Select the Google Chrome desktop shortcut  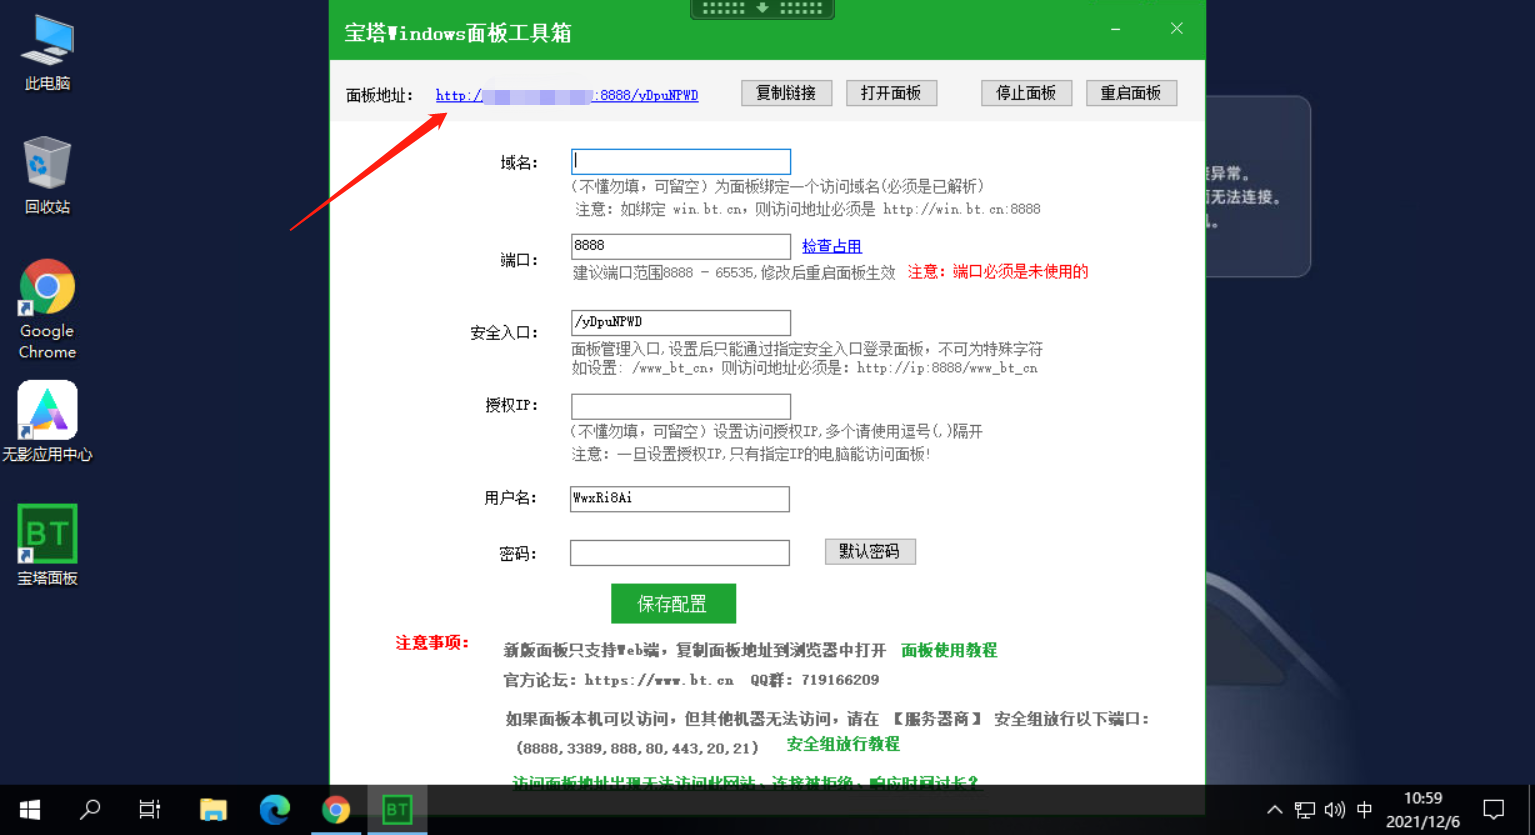(47, 309)
